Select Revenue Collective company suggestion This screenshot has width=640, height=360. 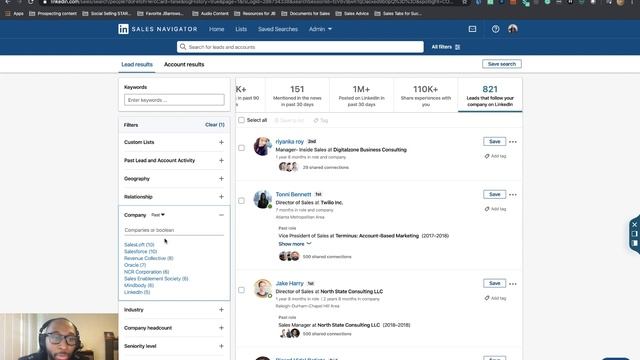149,258
